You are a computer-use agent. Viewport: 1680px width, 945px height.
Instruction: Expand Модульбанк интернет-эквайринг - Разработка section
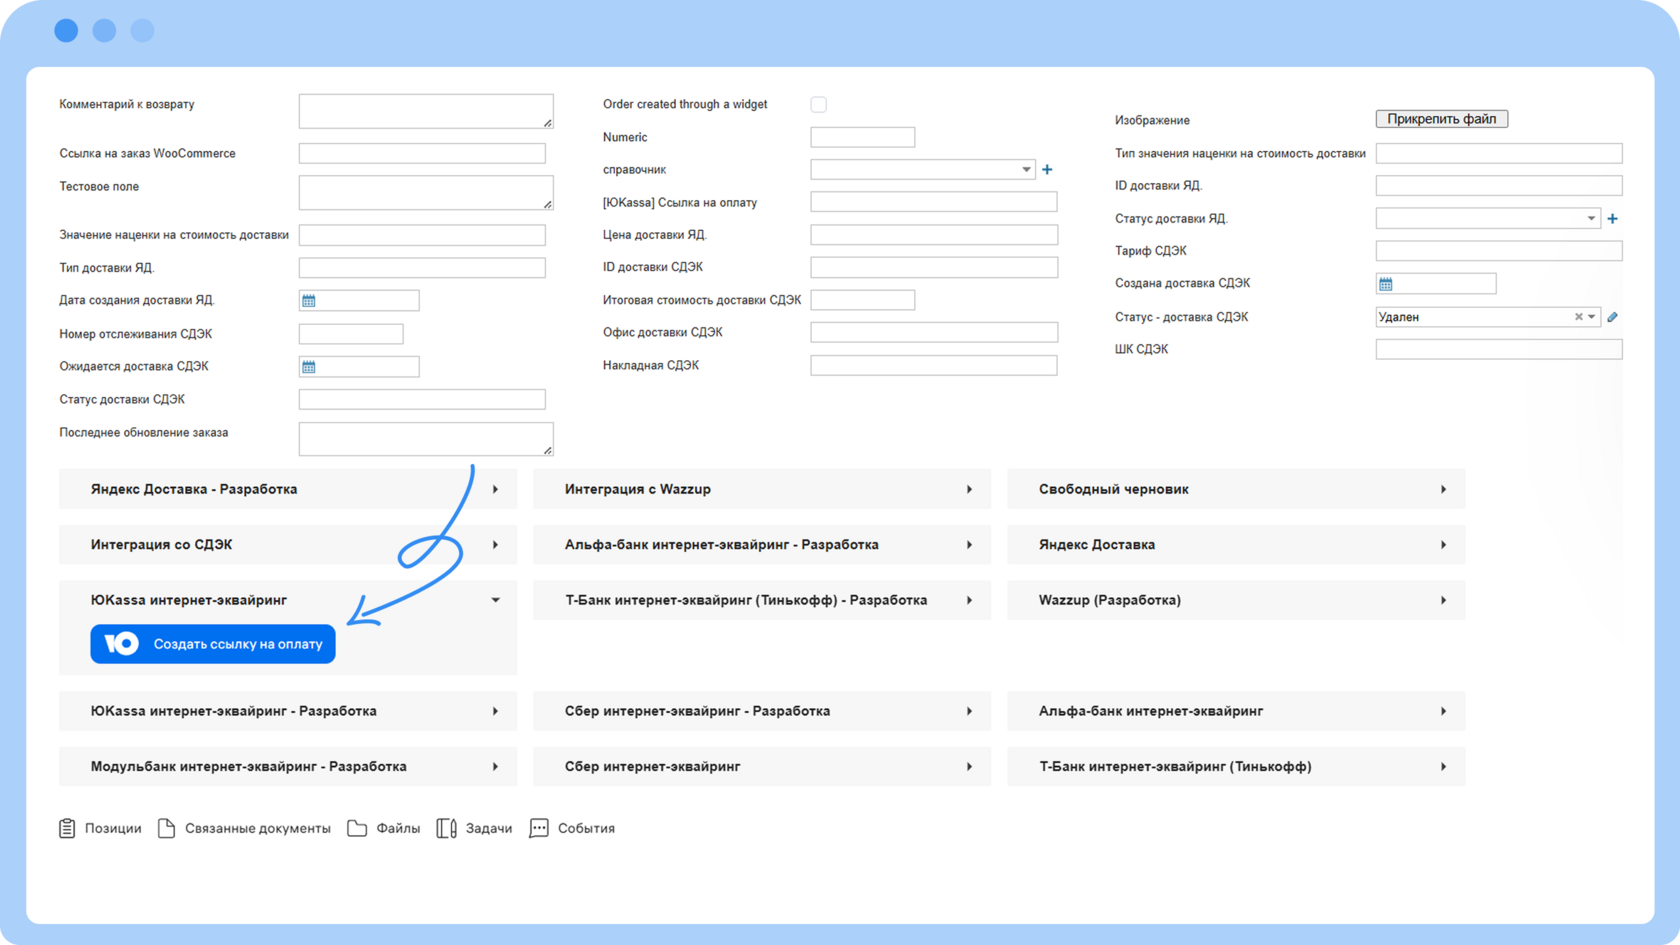(288, 767)
